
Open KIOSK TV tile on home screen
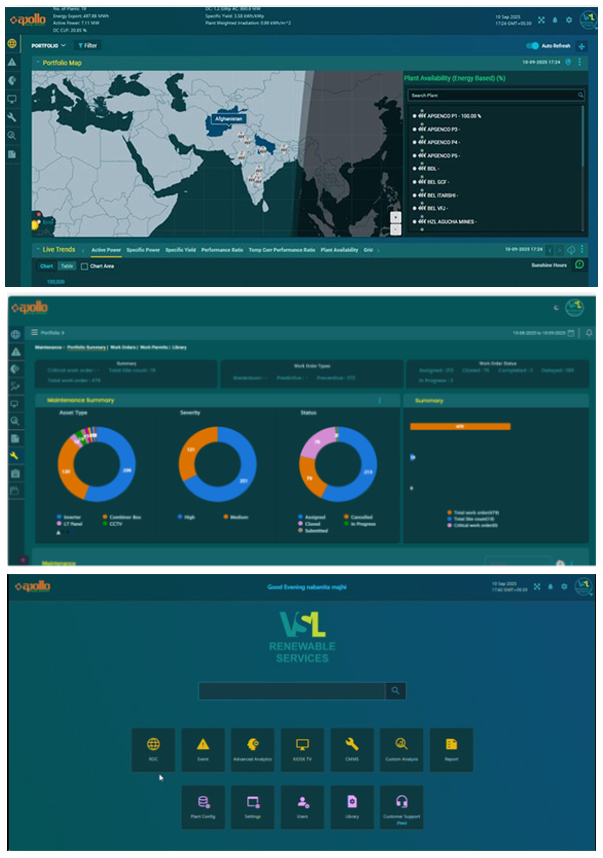302,750
